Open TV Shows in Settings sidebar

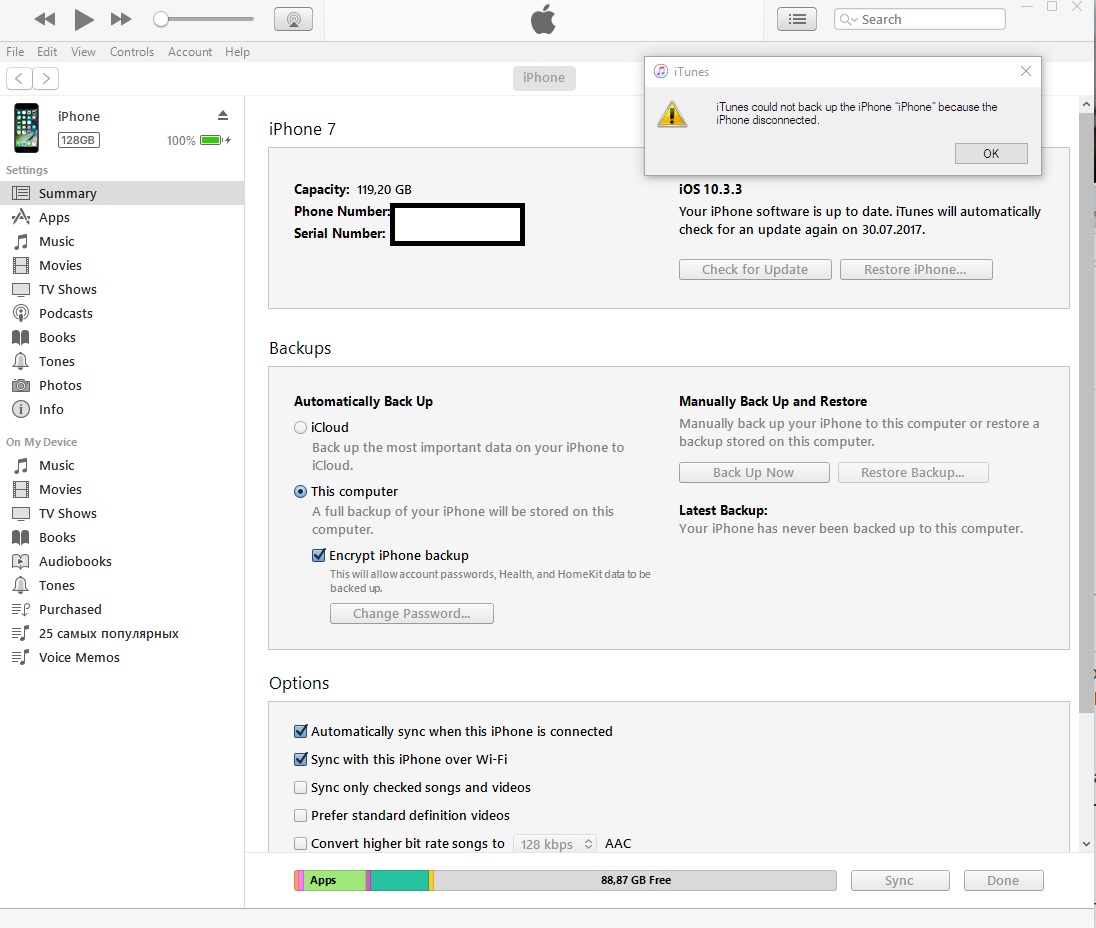pyautogui.click(x=122, y=289)
